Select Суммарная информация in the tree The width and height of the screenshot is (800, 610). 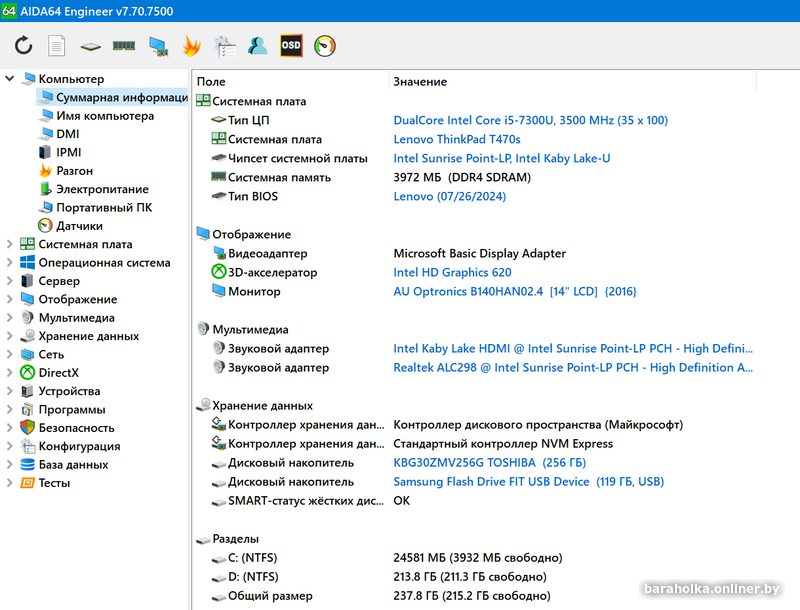(113, 97)
